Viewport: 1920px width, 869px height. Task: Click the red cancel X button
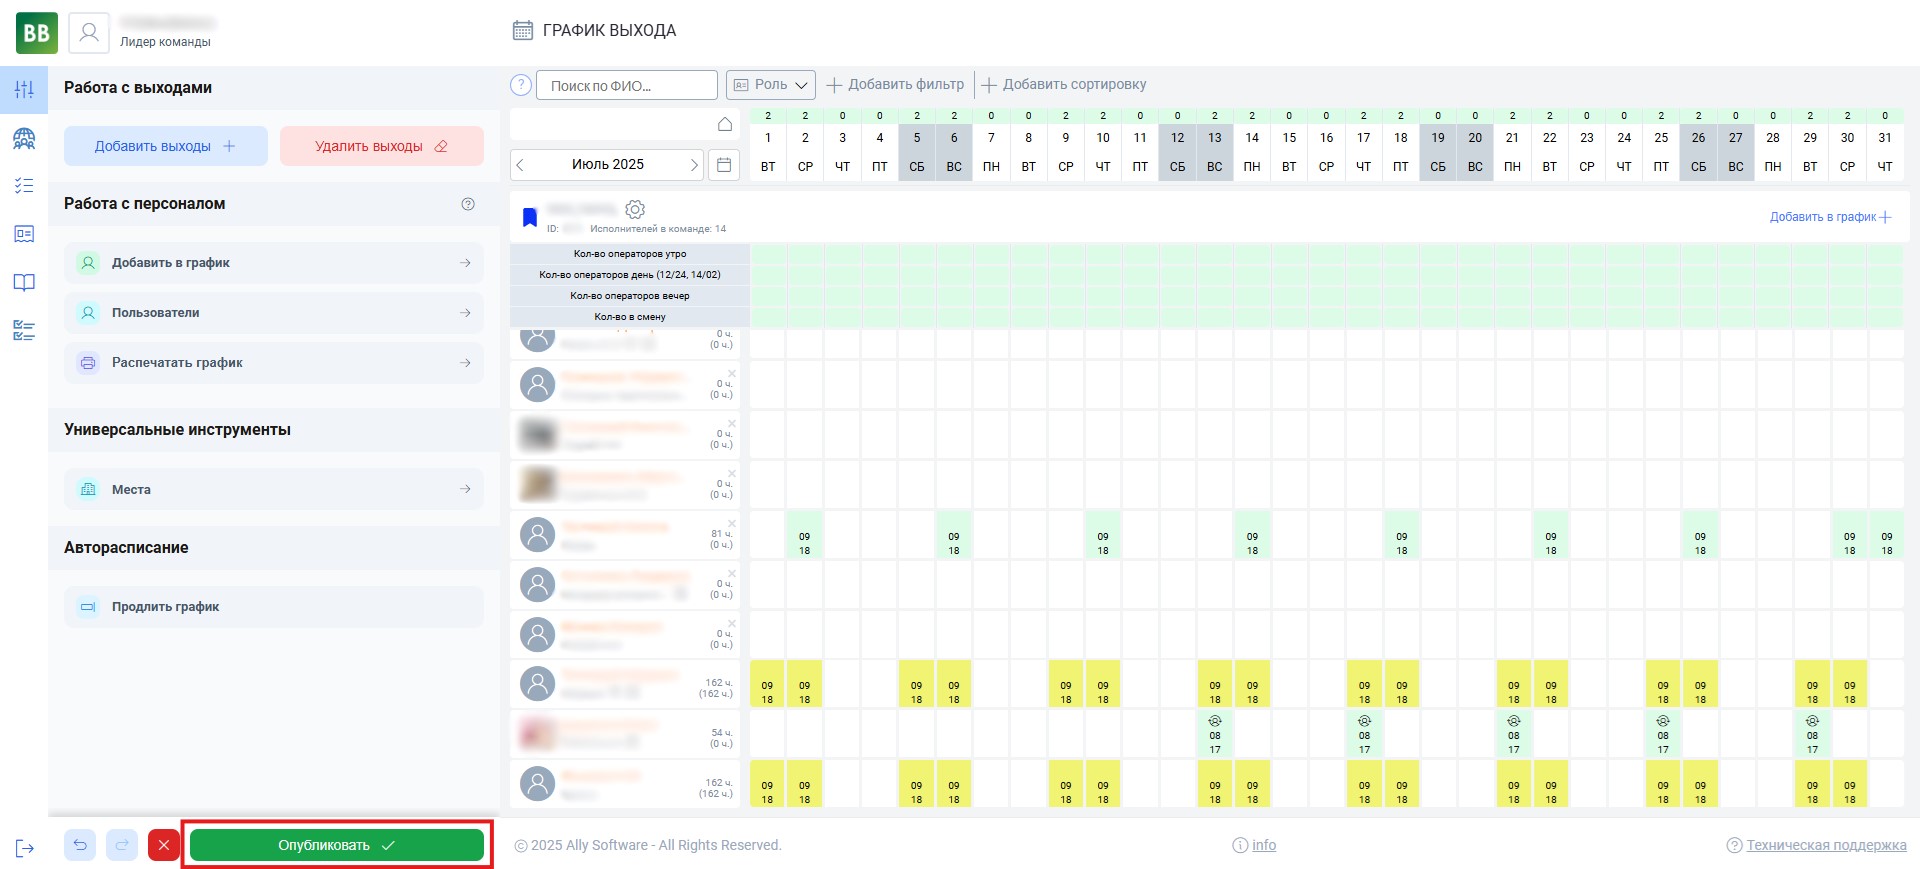coord(164,845)
